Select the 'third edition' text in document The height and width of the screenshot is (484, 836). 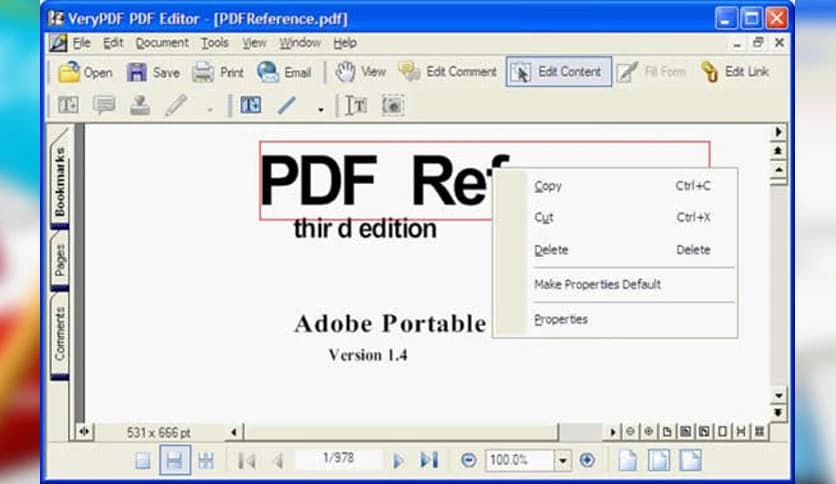click(x=365, y=229)
